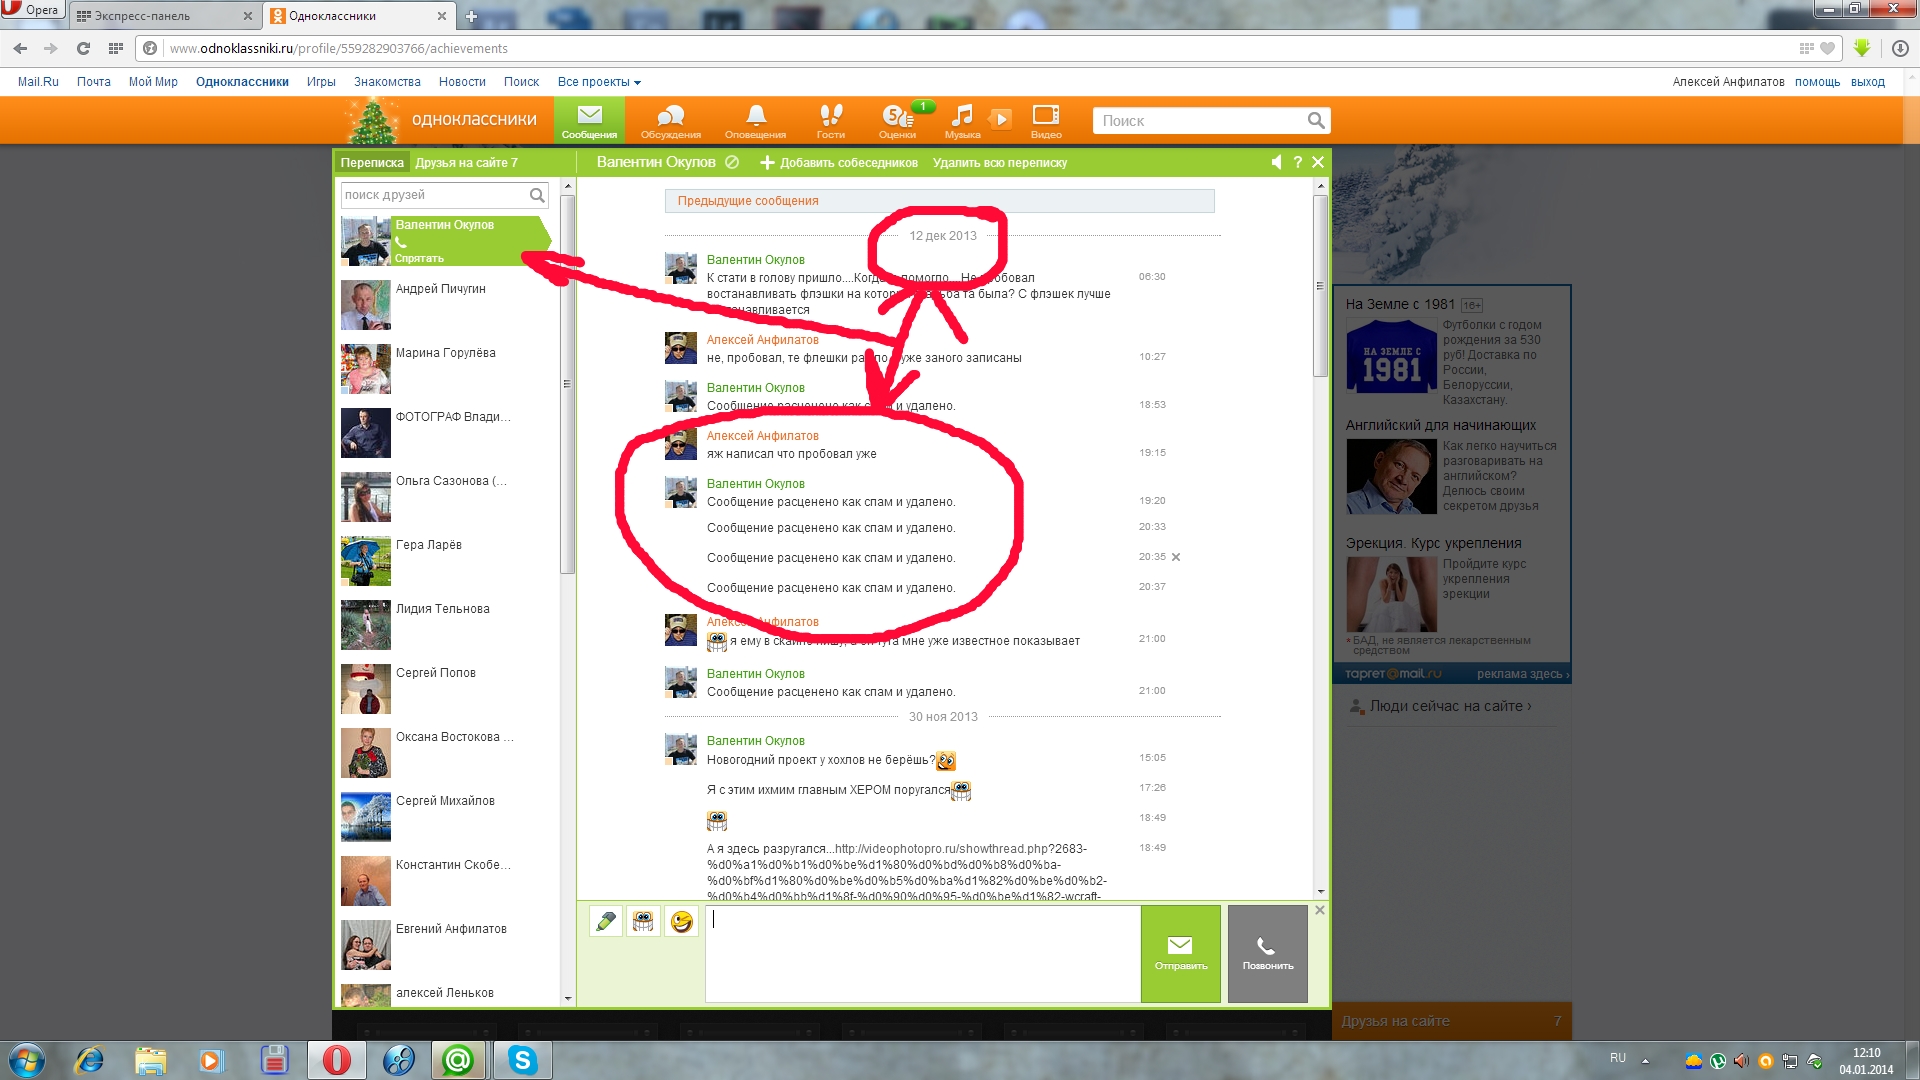Open Гости footprints icon
1920x1080 pixels.
(830, 120)
